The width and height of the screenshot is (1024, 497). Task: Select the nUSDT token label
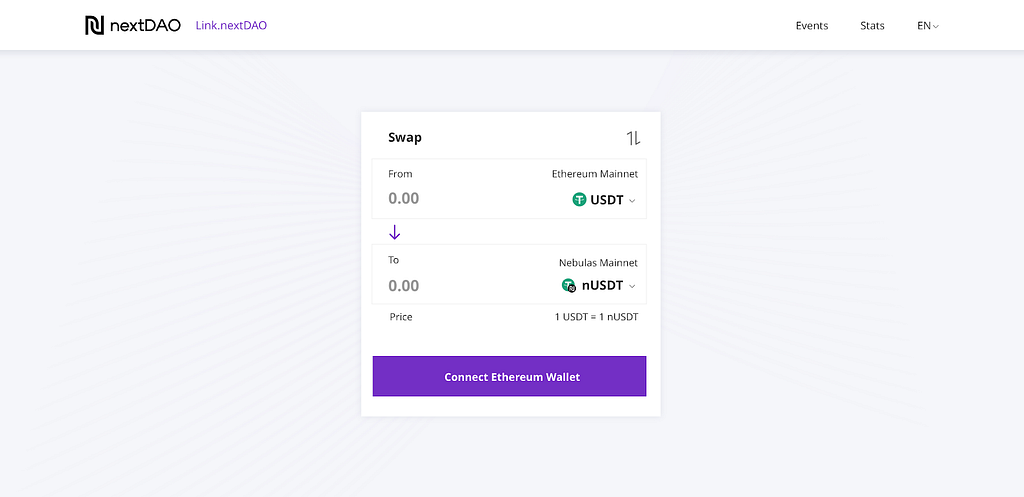(x=602, y=286)
